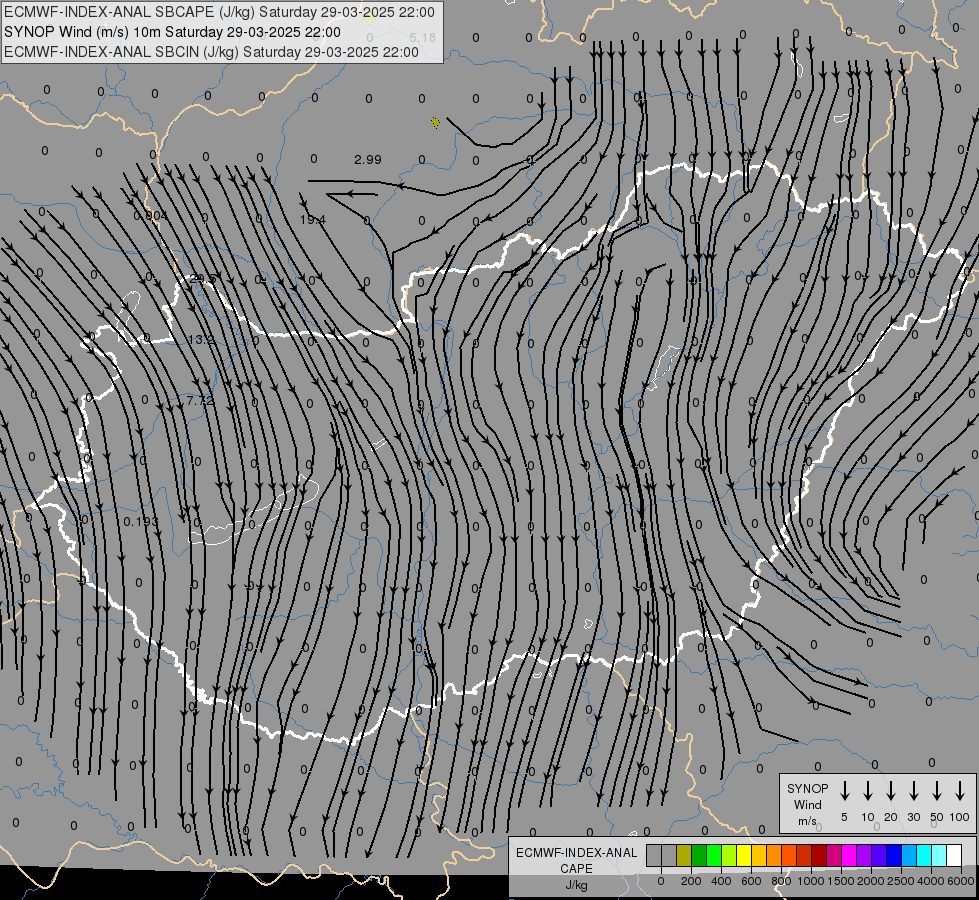Click the m/s unit in wind legend
Viewport: 979px width, 900px height.
[x=807, y=821]
